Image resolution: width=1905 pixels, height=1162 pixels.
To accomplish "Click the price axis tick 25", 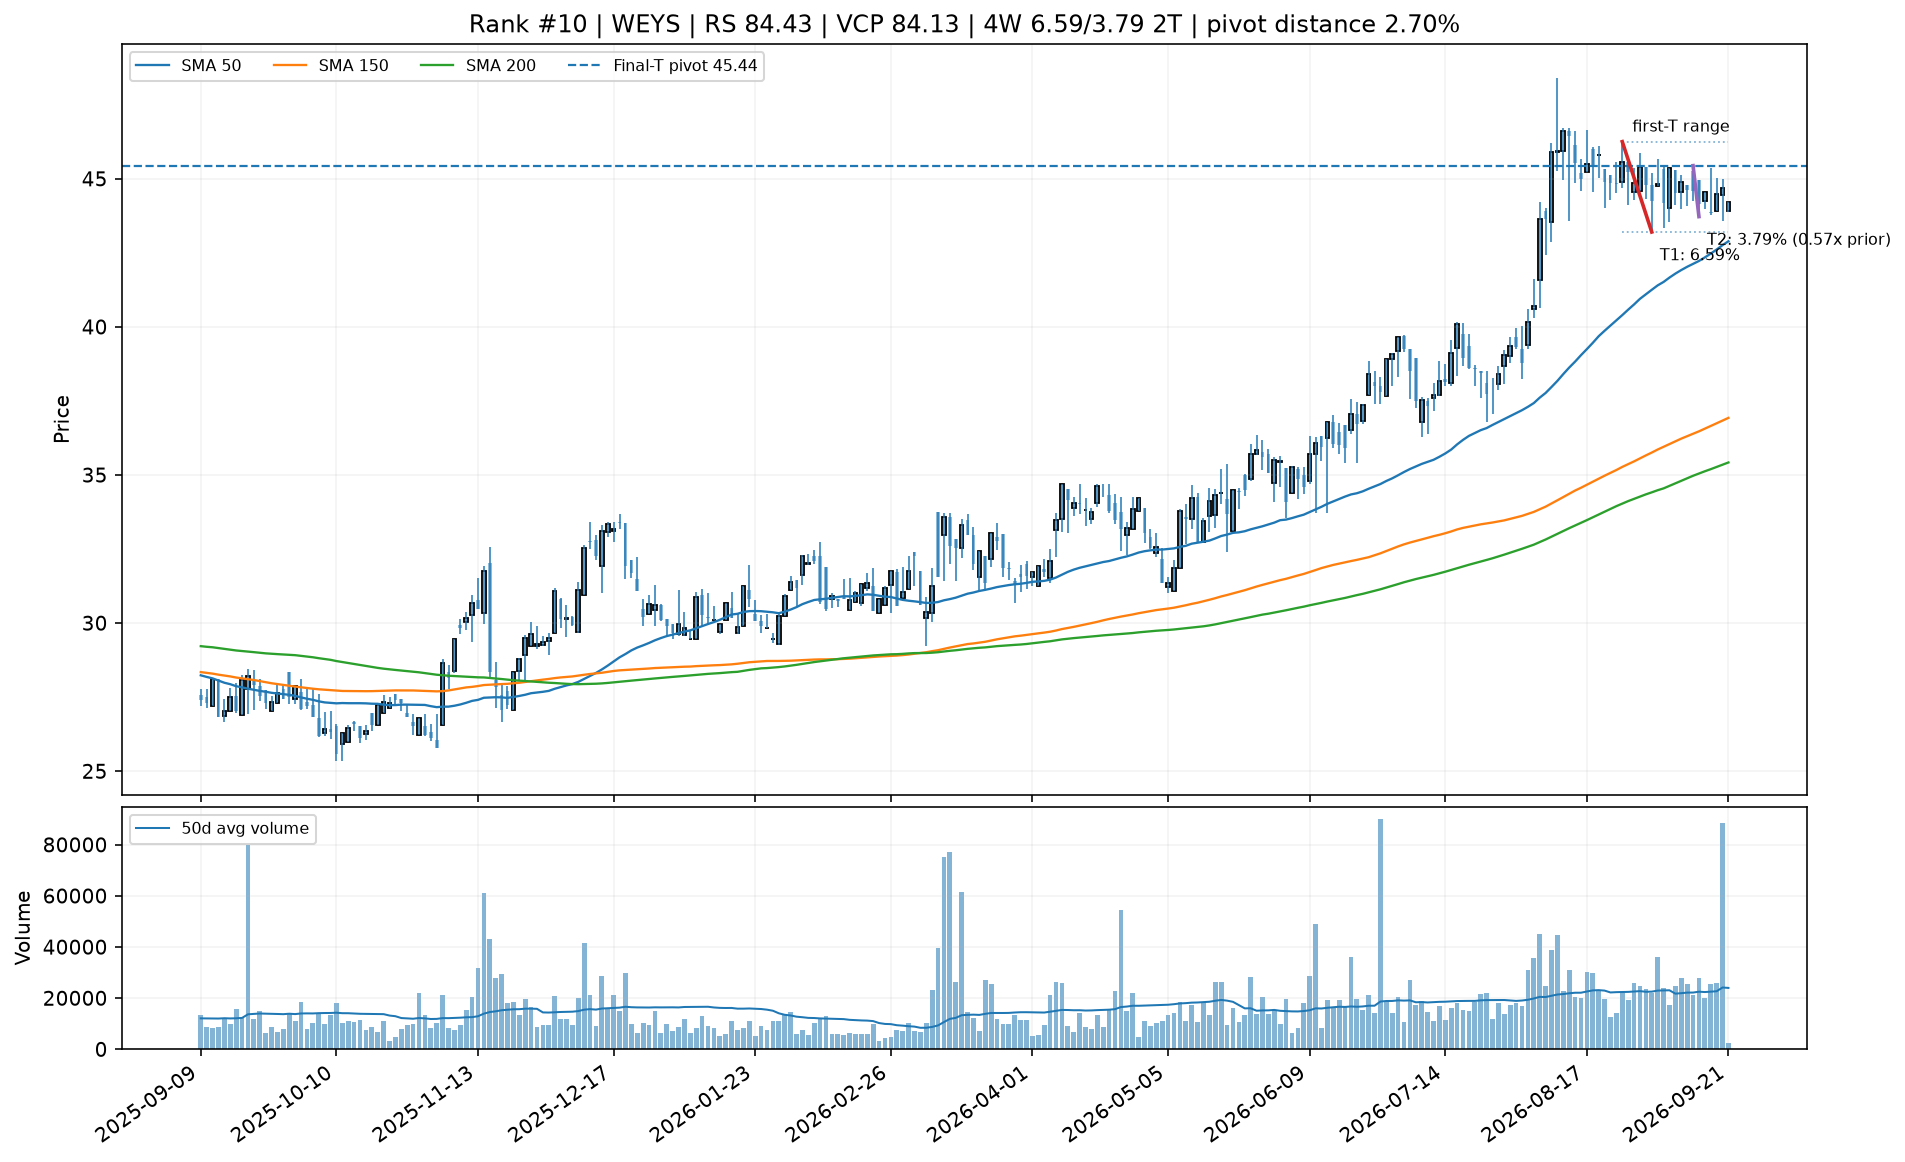I will (x=97, y=771).
